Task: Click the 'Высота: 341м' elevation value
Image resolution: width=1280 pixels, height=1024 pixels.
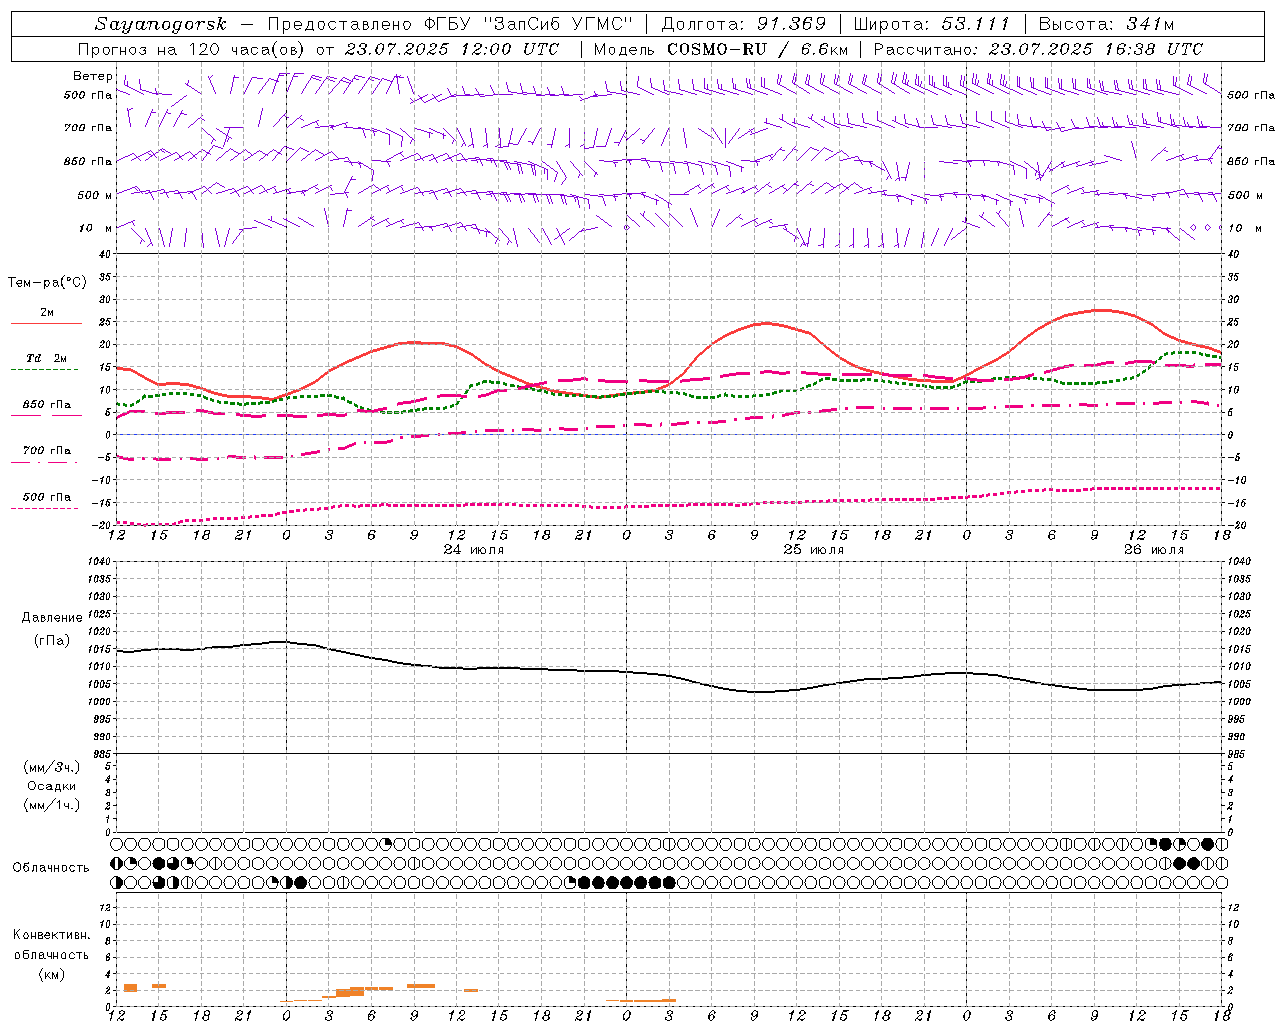Action: 1106,24
